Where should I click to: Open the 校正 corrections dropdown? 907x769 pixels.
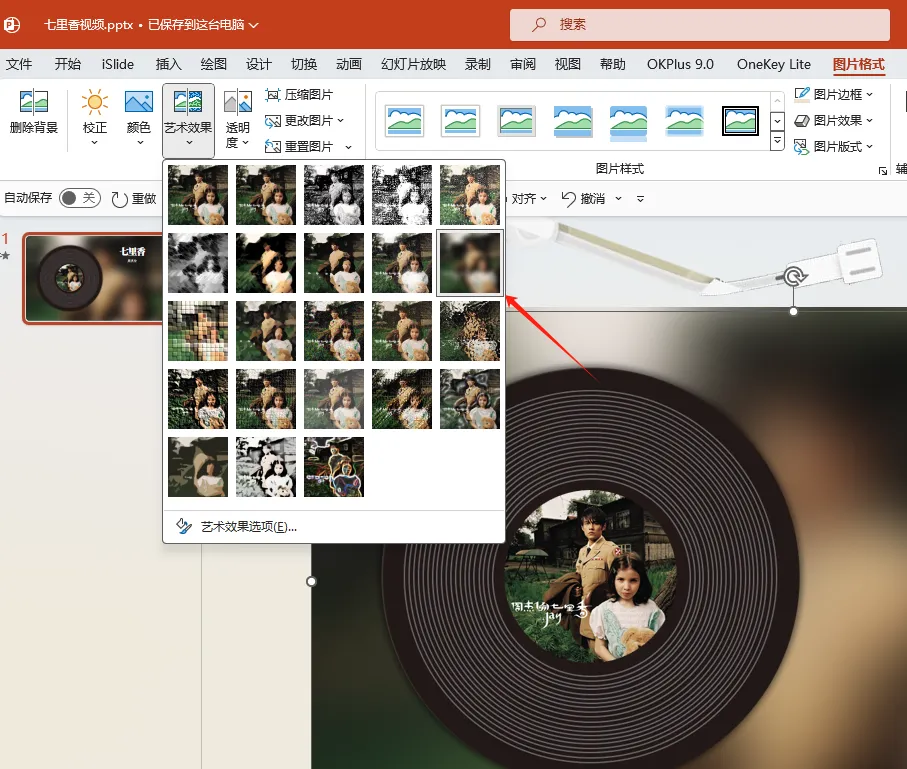(94, 119)
